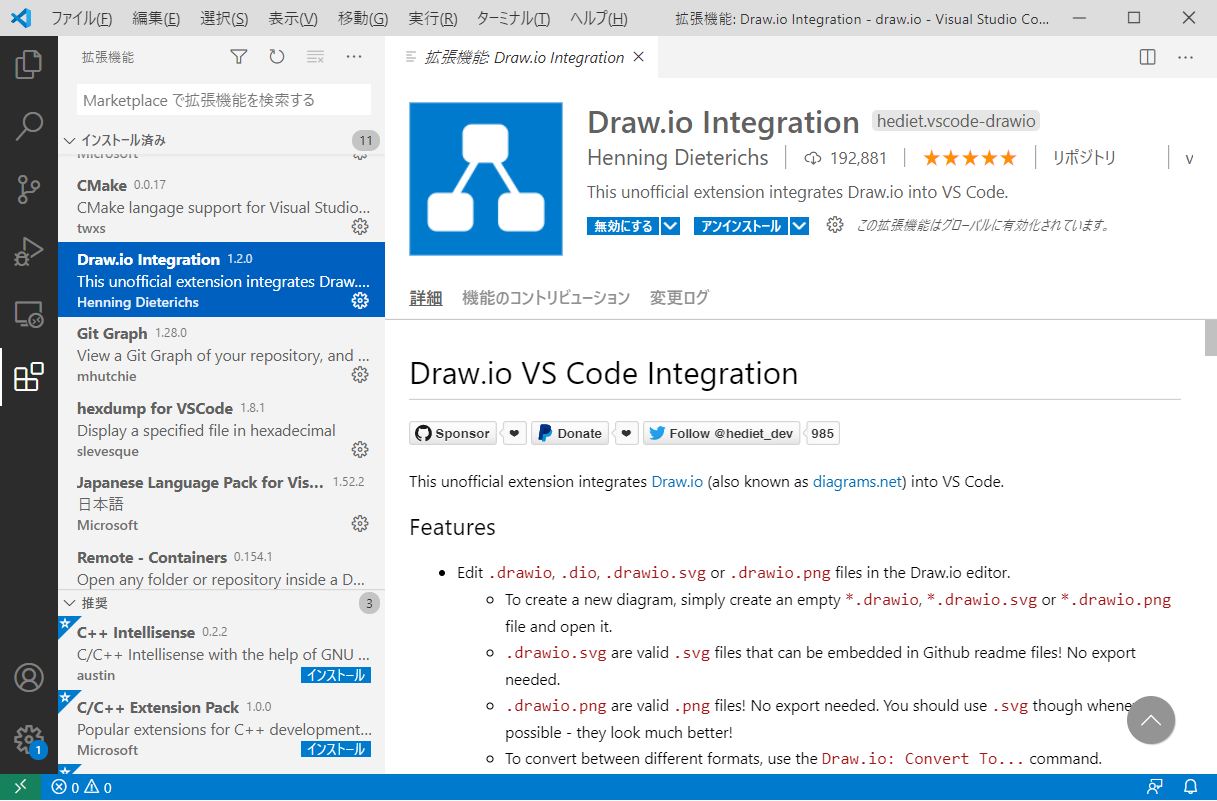Open the Search view in the activity bar
Screen dimensions: 1217x801
pyautogui.click(x=29, y=126)
